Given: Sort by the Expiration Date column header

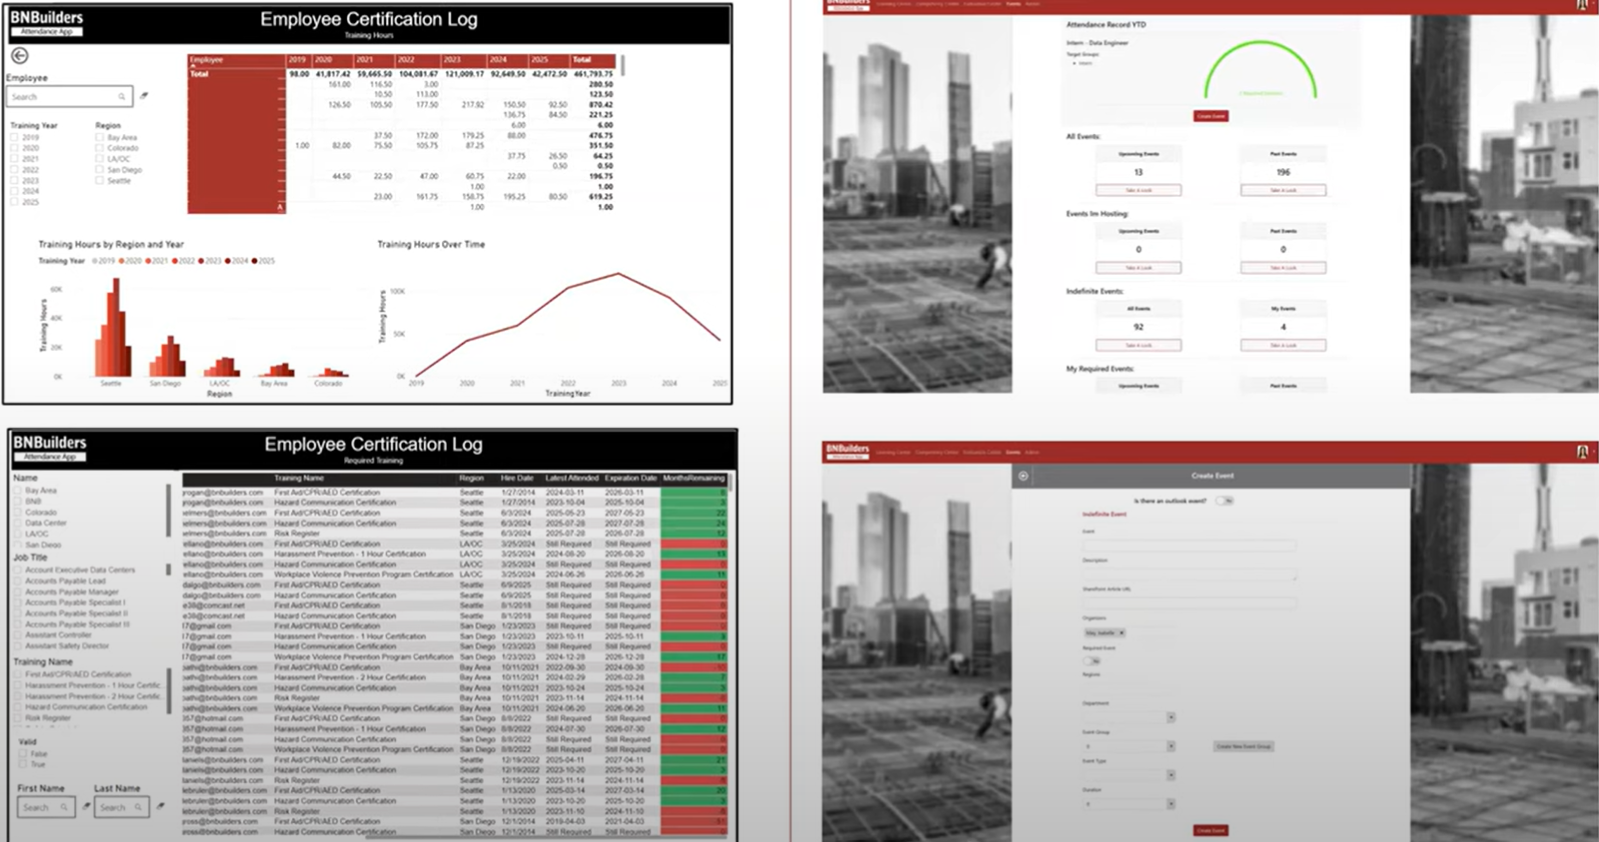Looking at the screenshot, I should click(629, 479).
